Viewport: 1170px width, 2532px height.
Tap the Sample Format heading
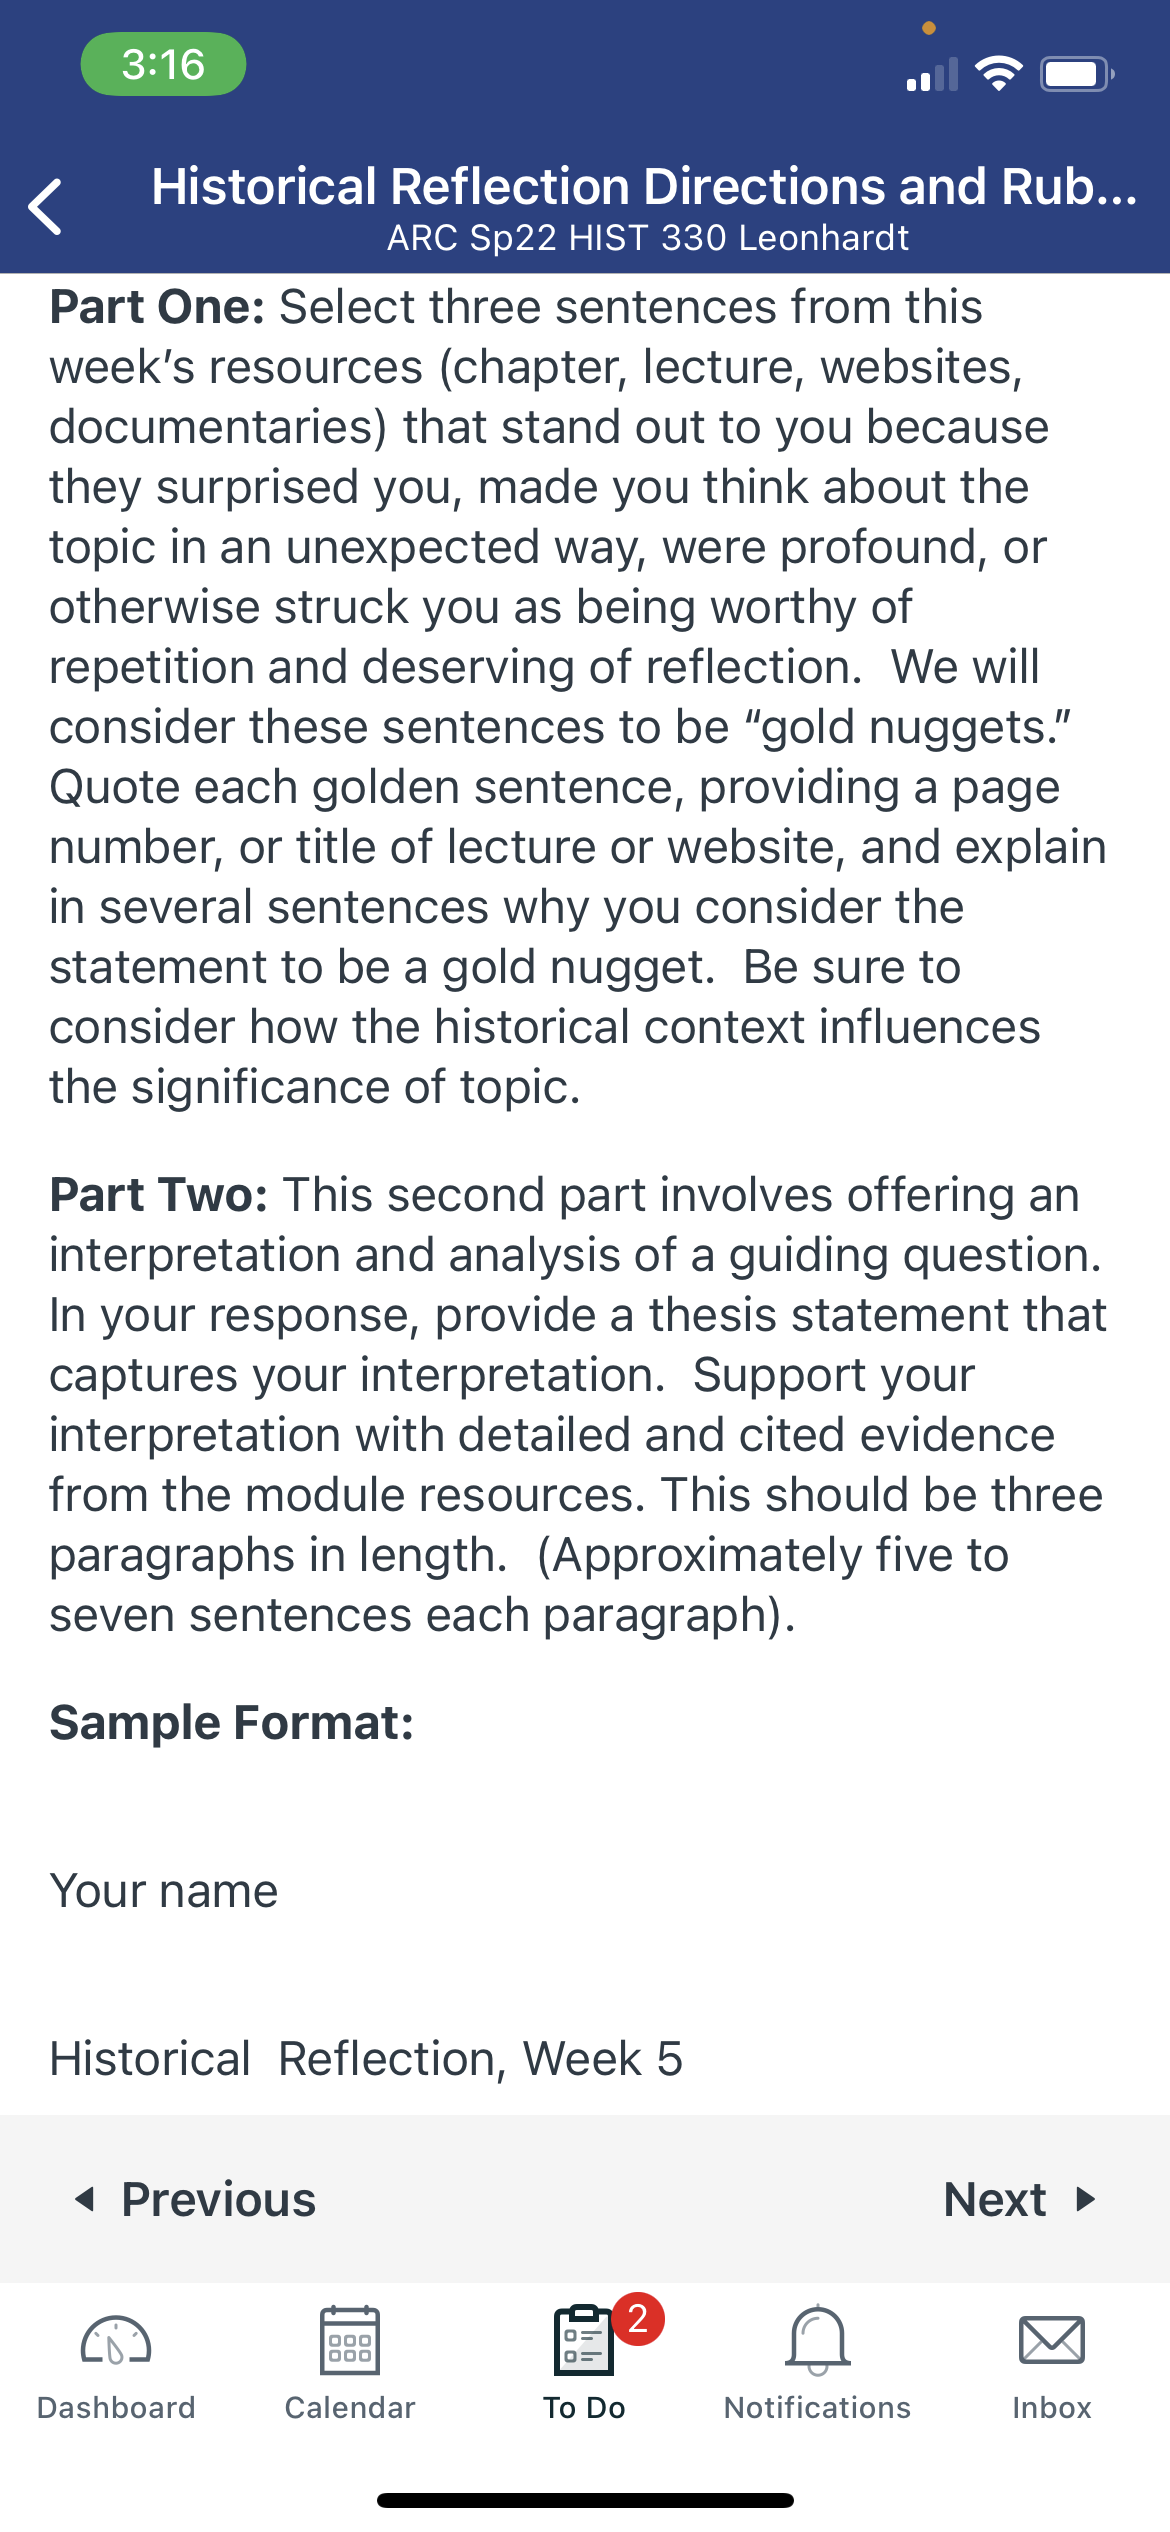pyautogui.click(x=232, y=1722)
